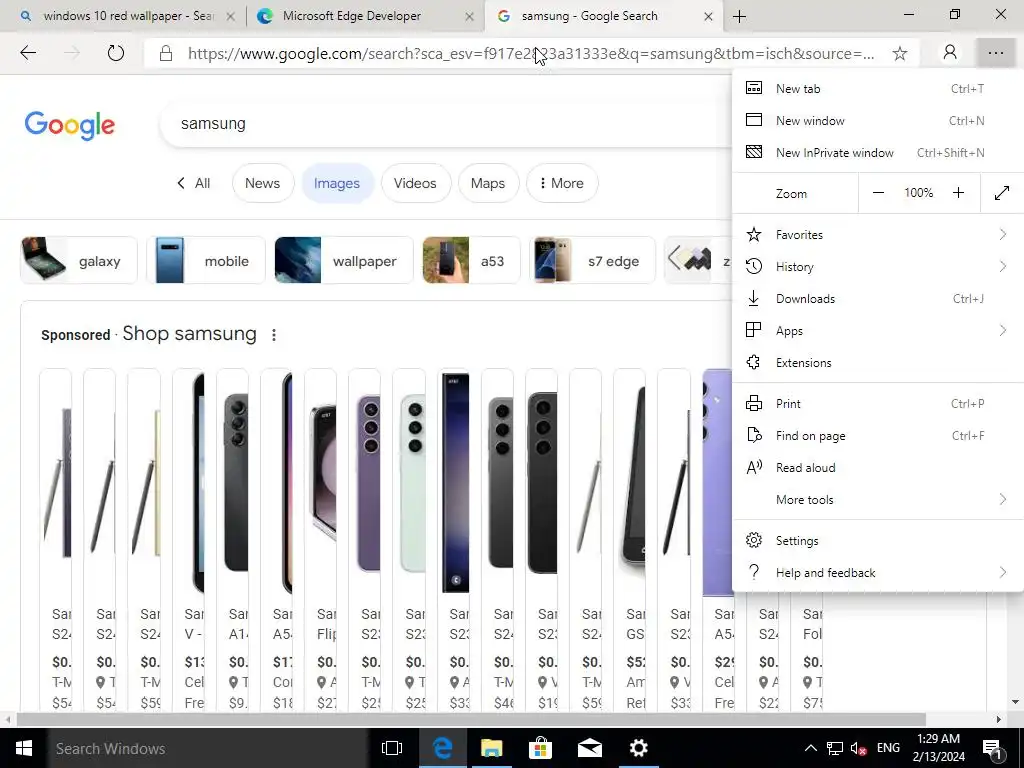This screenshot has height=768, width=1024.
Task: Choose New window menu entry
Action: (878, 120)
